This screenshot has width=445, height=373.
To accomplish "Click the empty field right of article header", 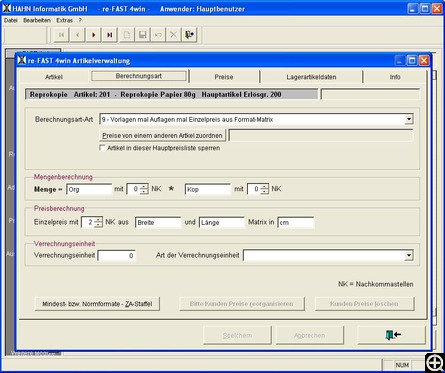I will pyautogui.click(x=370, y=94).
